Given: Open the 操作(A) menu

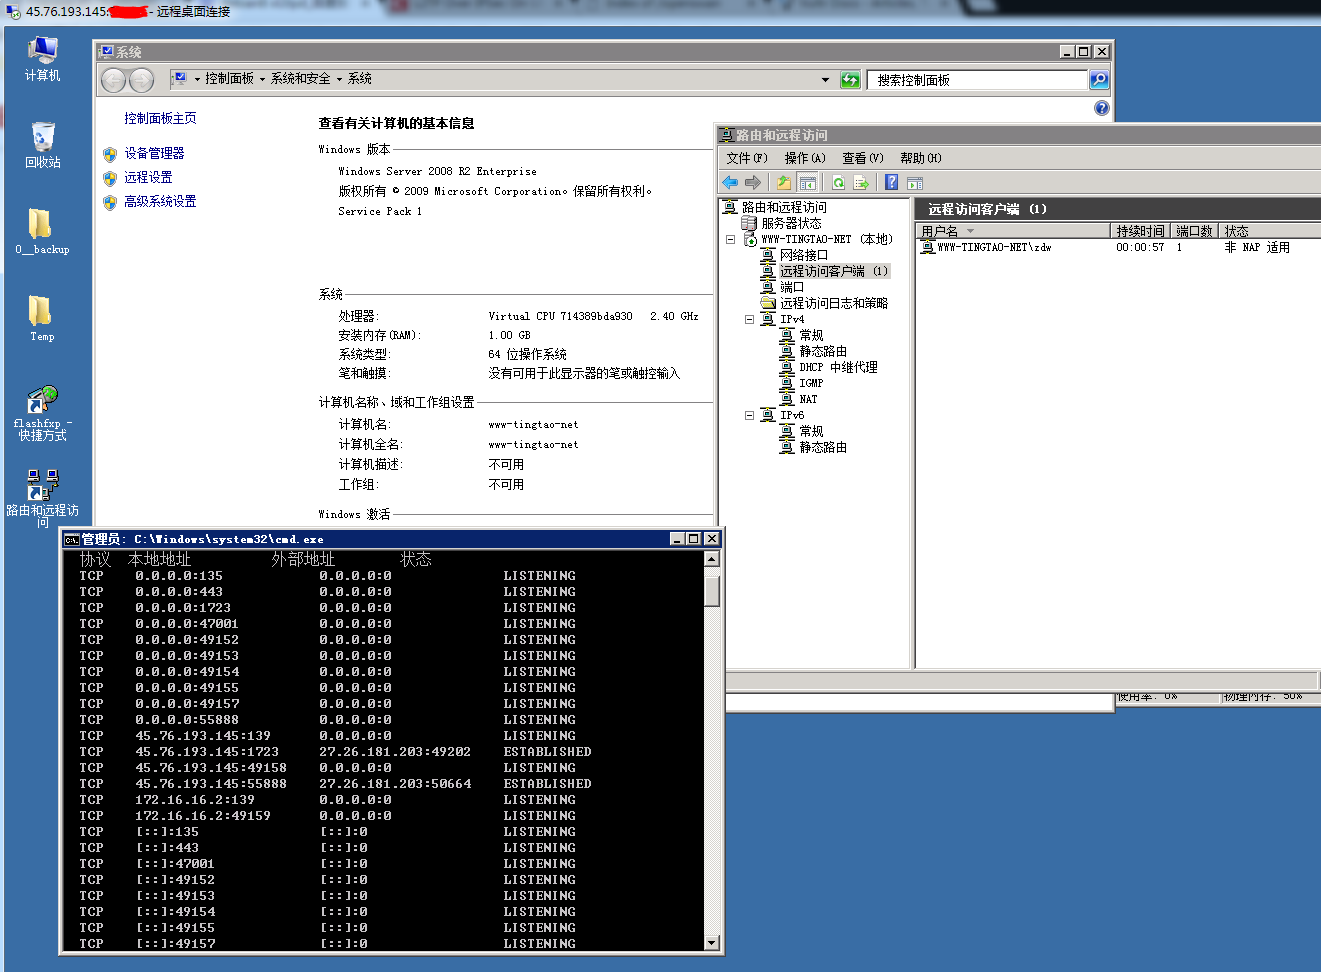Looking at the screenshot, I should pyautogui.click(x=805, y=158).
